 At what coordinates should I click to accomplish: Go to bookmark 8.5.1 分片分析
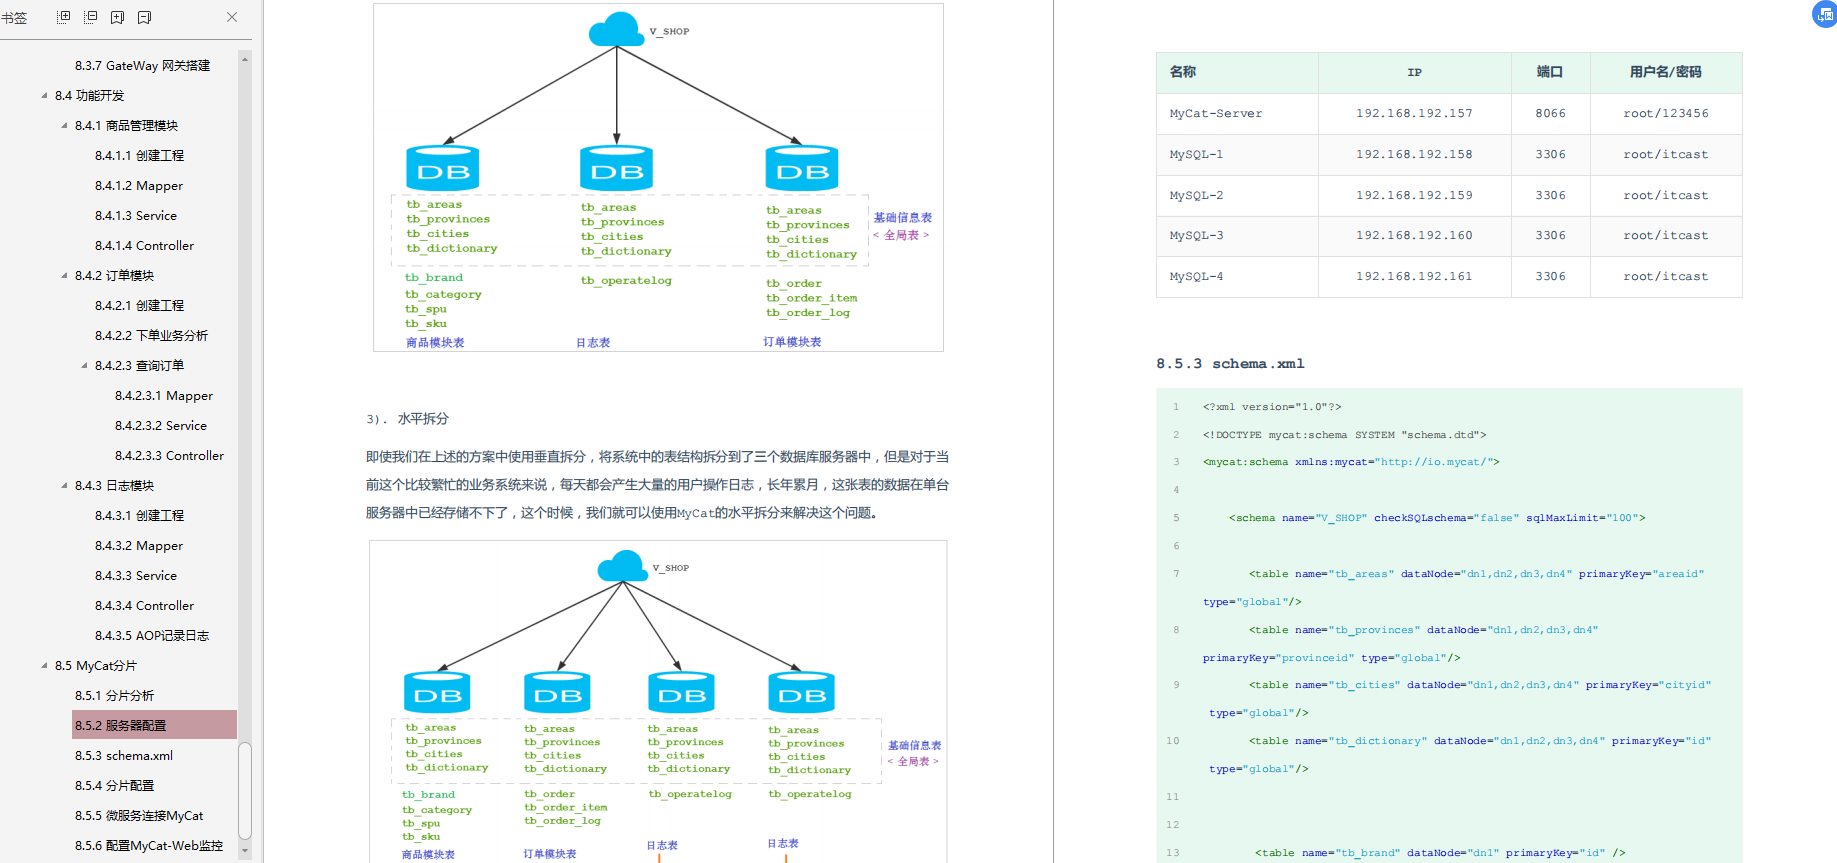[114, 695]
